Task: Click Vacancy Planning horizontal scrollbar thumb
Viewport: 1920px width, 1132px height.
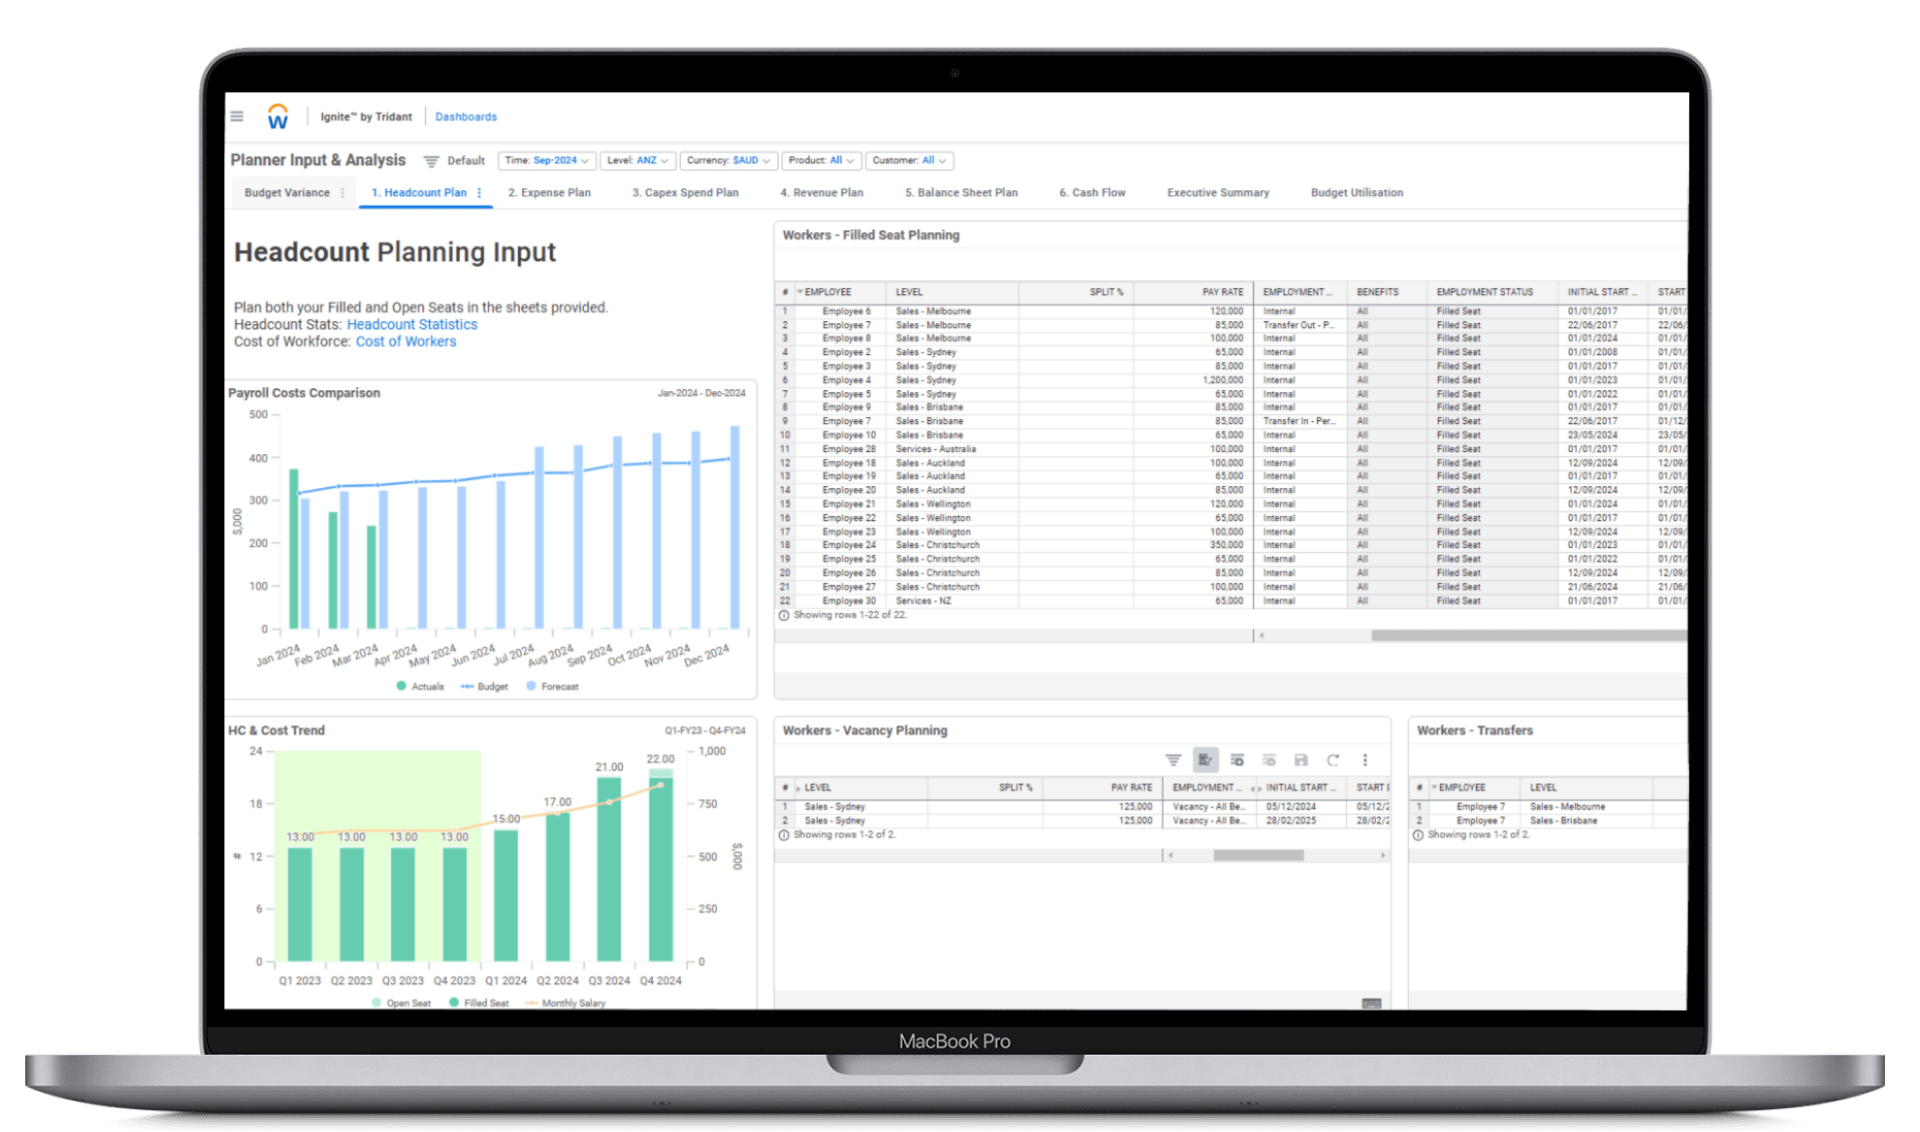Action: pos(1258,856)
